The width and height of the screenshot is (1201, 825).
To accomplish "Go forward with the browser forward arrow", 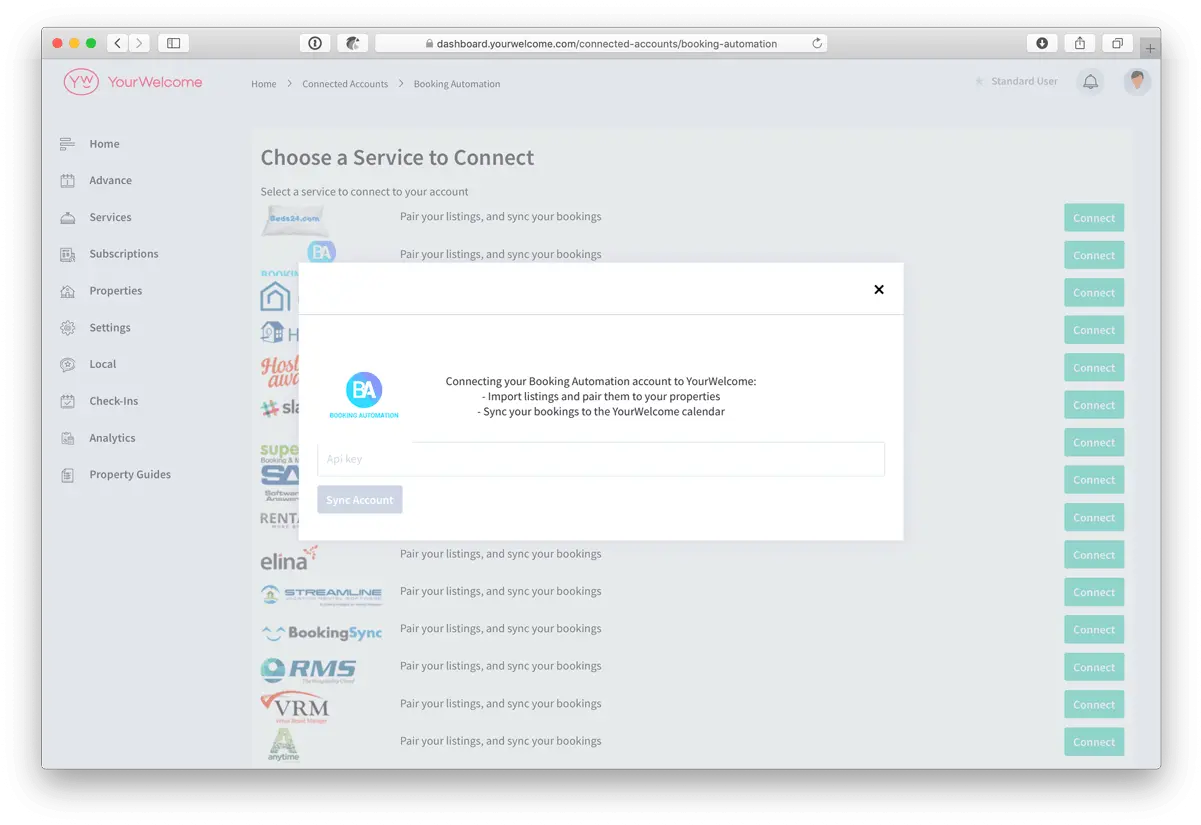I will (x=140, y=43).
